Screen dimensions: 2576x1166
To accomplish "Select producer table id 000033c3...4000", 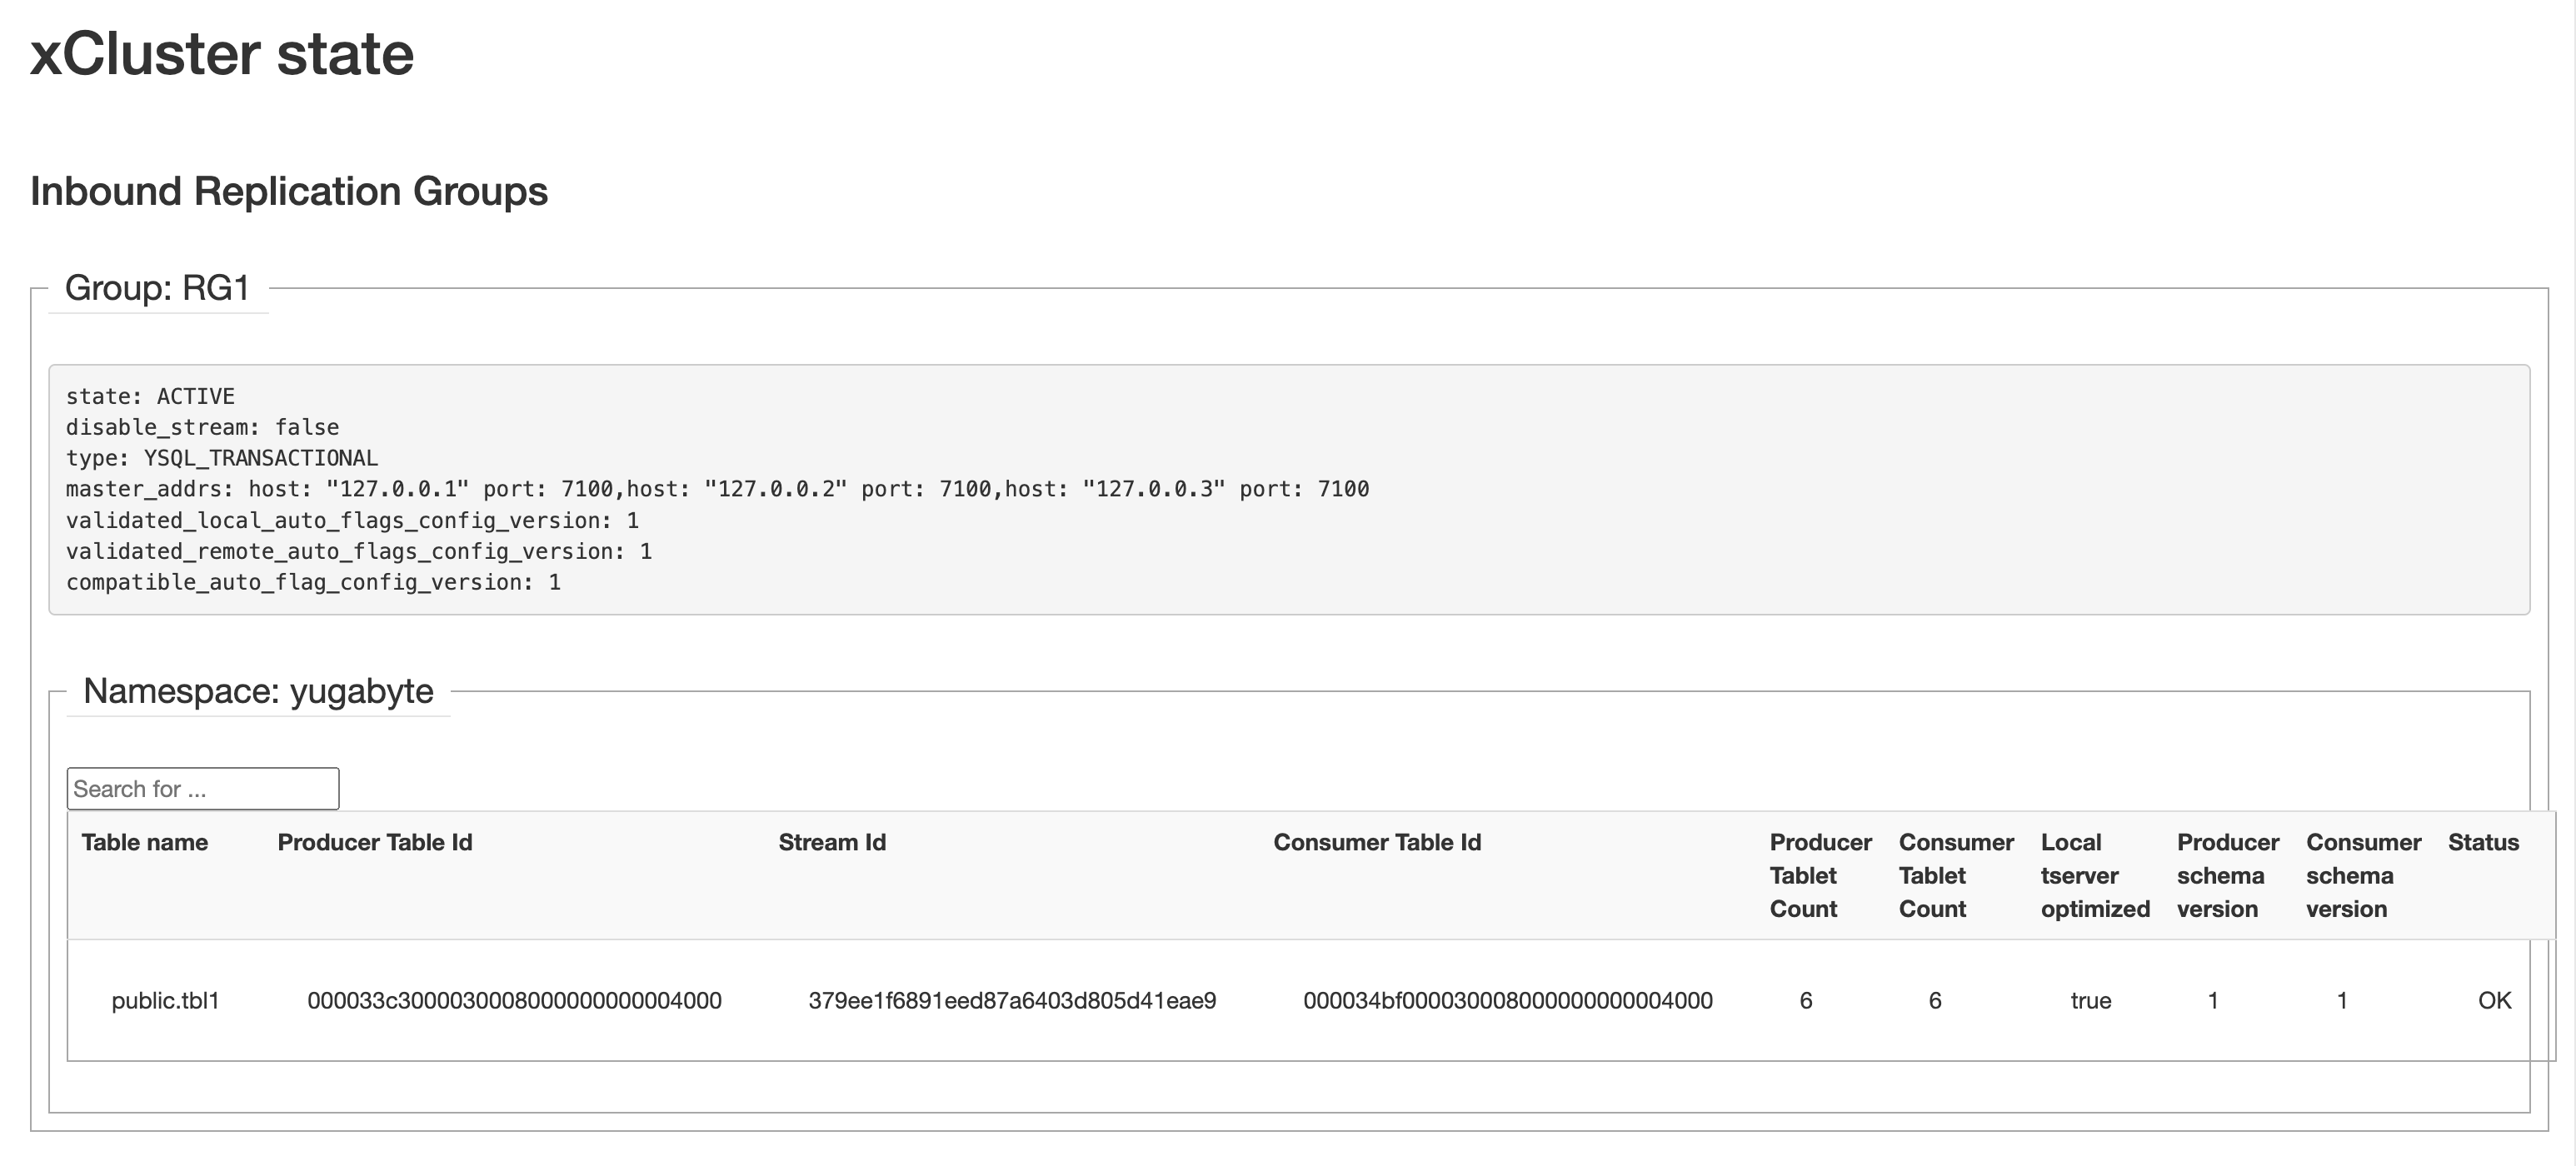I will point(514,1001).
